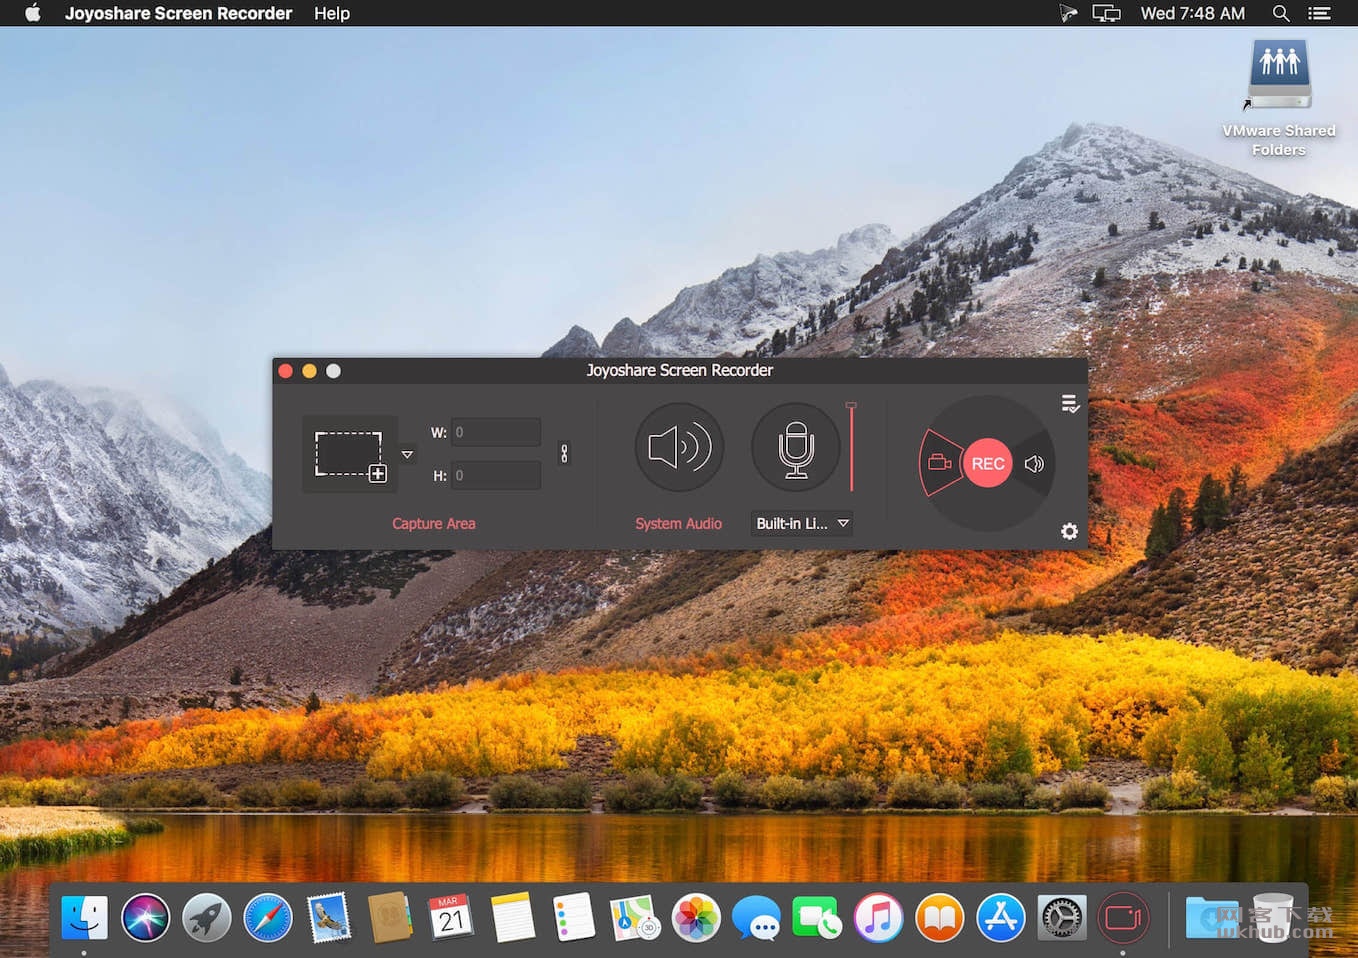Image resolution: width=1358 pixels, height=958 pixels.
Task: Open App Store from the Dock
Action: pos(1001,917)
